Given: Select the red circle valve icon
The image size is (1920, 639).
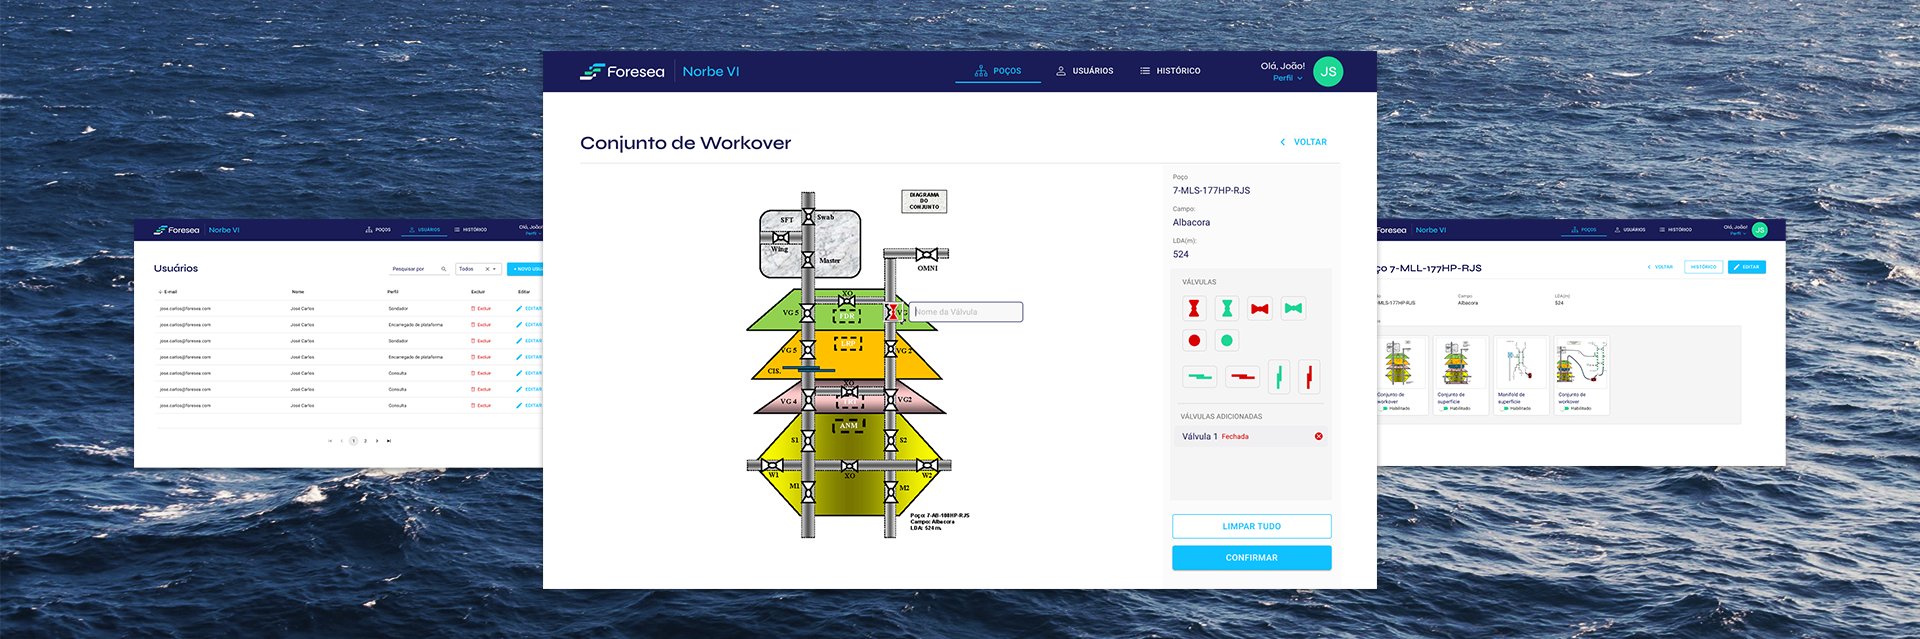Looking at the screenshot, I should [x=1194, y=341].
